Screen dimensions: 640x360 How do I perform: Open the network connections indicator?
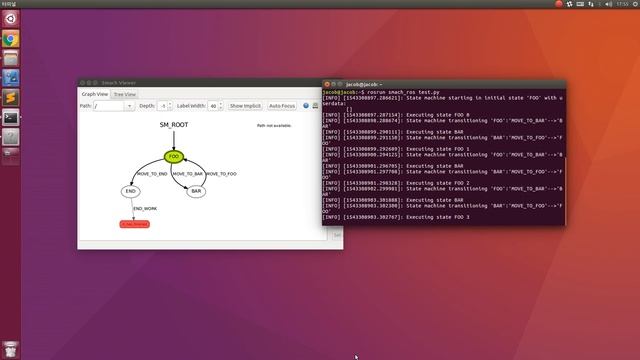[591, 4]
